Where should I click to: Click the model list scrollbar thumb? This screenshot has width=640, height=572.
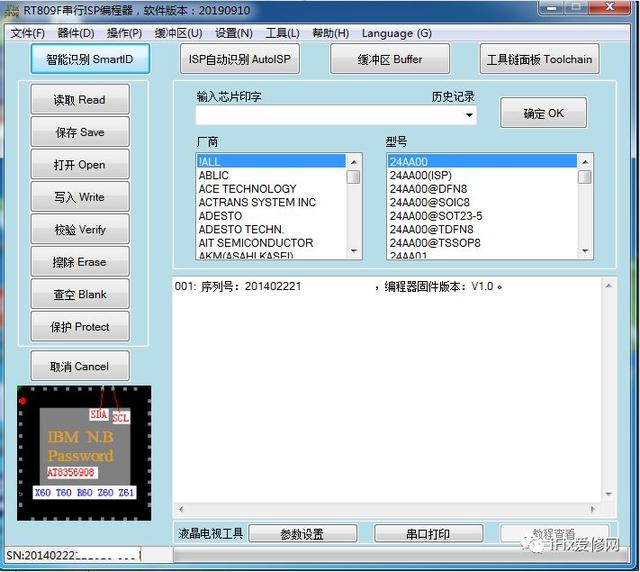coord(585,177)
